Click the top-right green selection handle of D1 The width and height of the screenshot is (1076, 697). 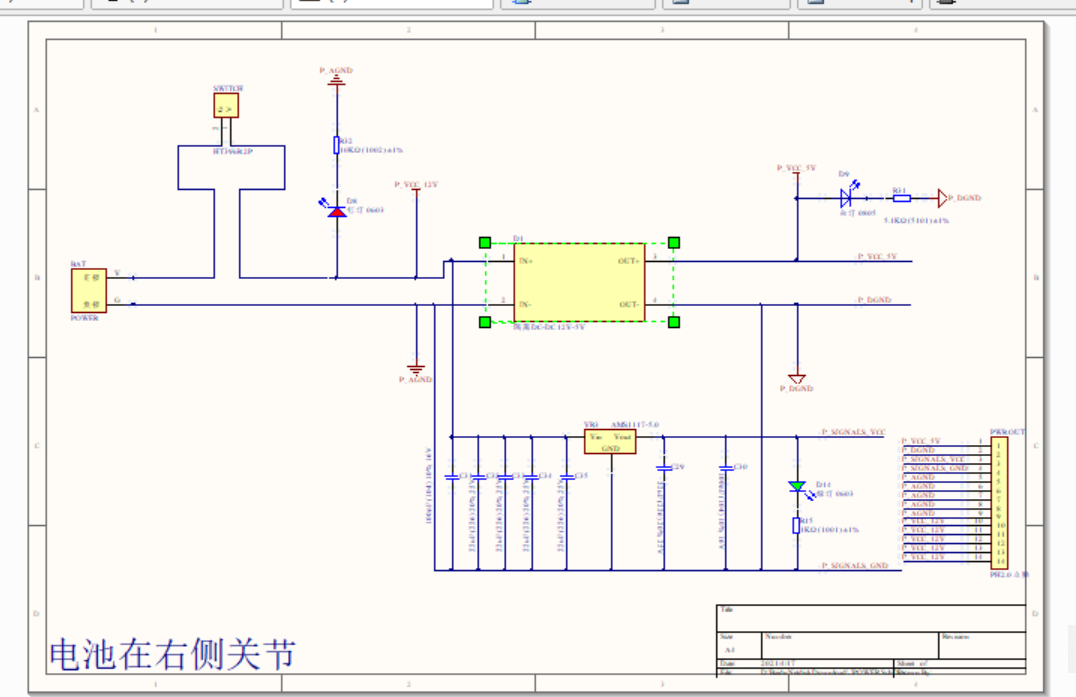coord(674,242)
